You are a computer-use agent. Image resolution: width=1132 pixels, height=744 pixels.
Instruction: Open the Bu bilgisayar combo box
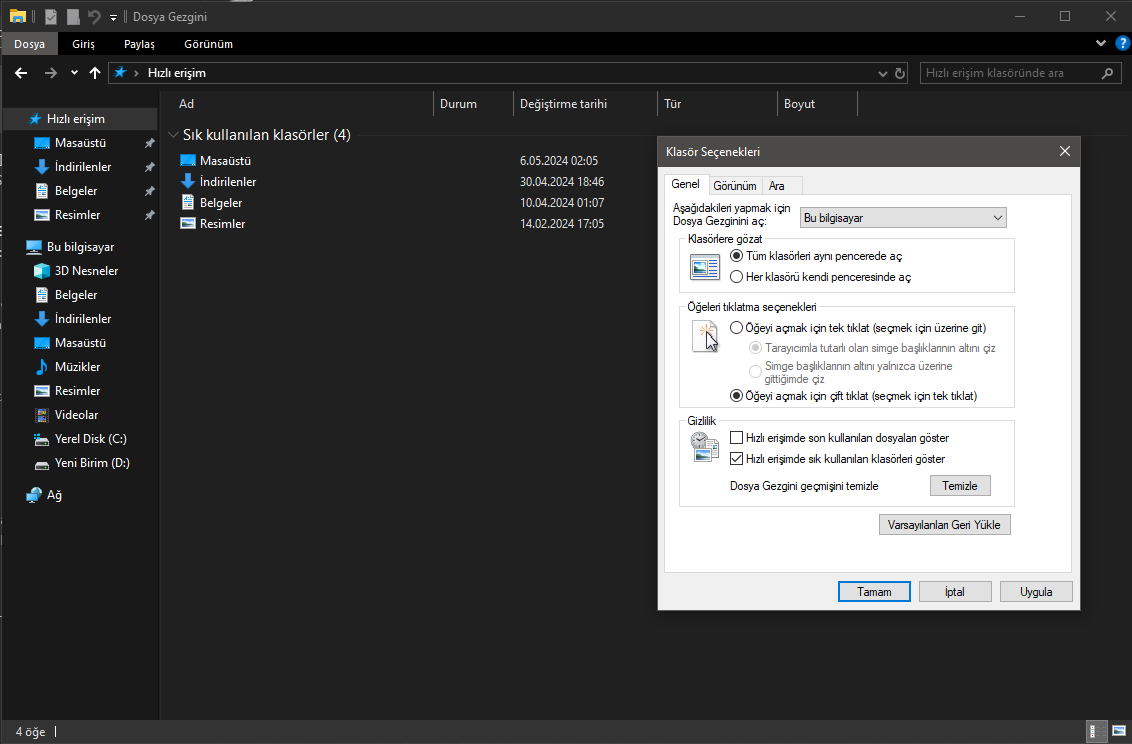(x=902, y=218)
